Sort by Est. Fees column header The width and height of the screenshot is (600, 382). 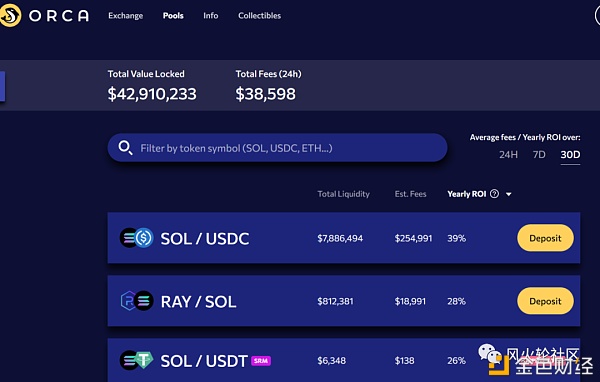tap(410, 194)
